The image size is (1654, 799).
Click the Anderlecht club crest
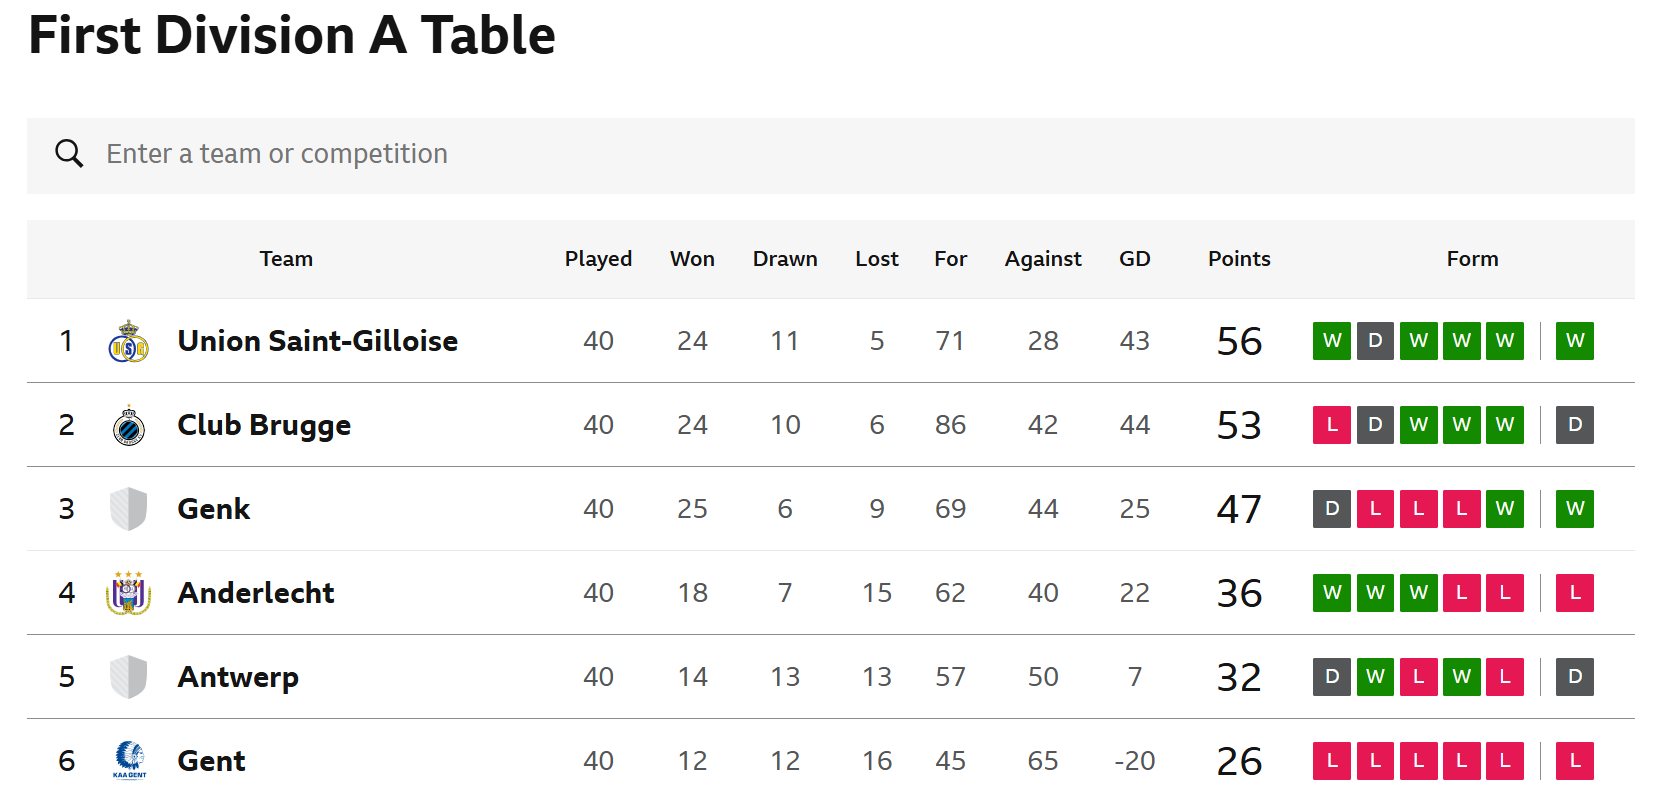pos(128,593)
